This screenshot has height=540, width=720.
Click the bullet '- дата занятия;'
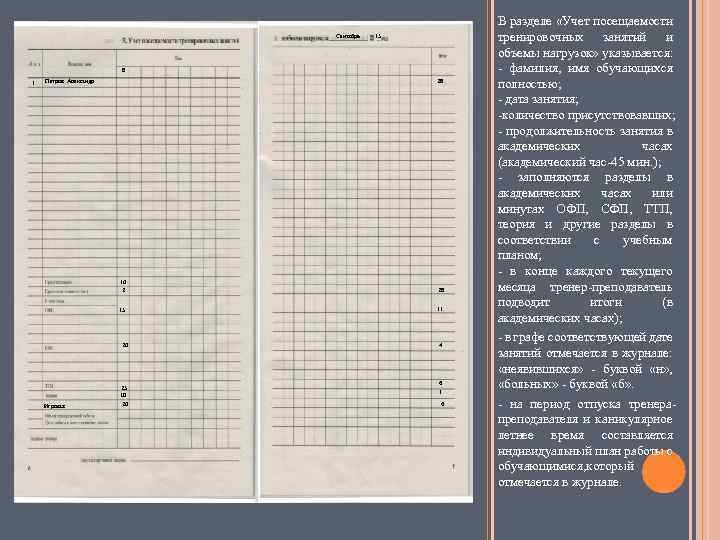pyautogui.click(x=538, y=100)
